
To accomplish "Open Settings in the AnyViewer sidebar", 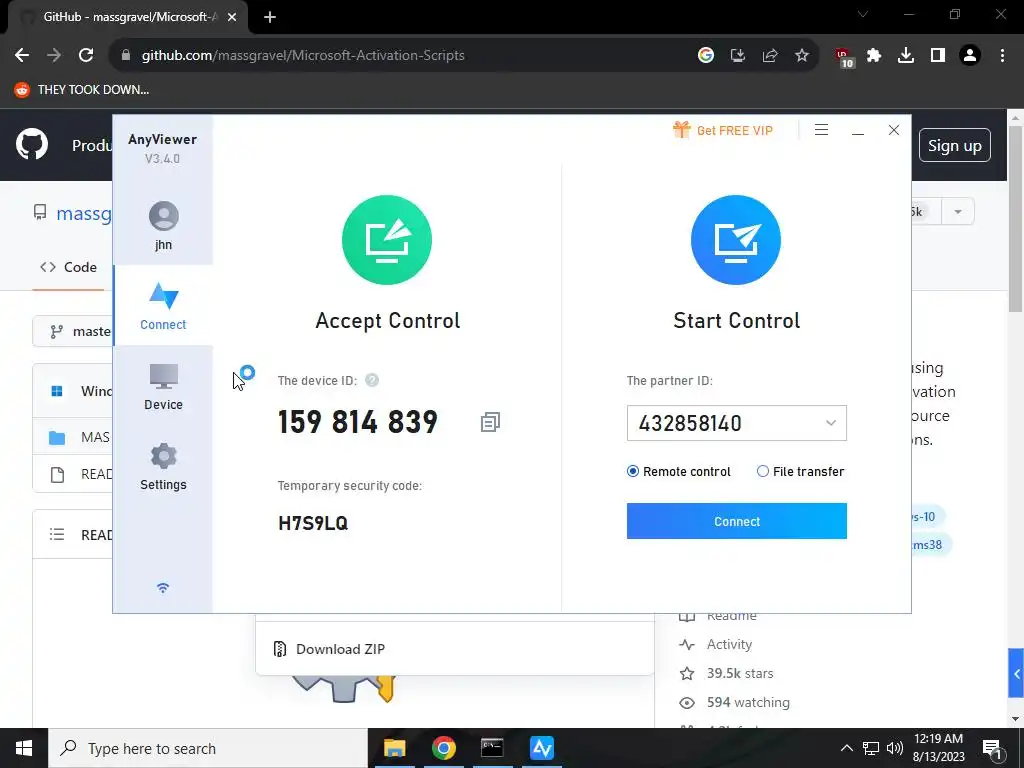I will (x=163, y=467).
